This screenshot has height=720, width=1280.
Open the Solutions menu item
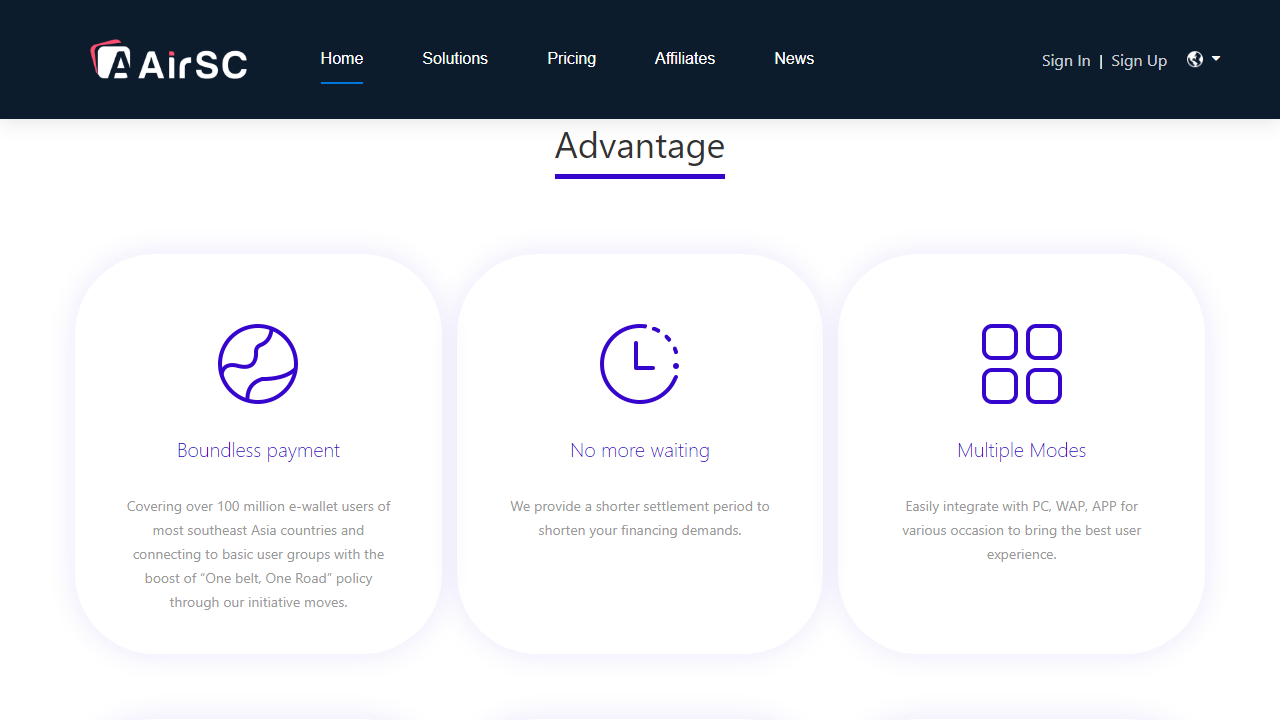click(x=455, y=58)
